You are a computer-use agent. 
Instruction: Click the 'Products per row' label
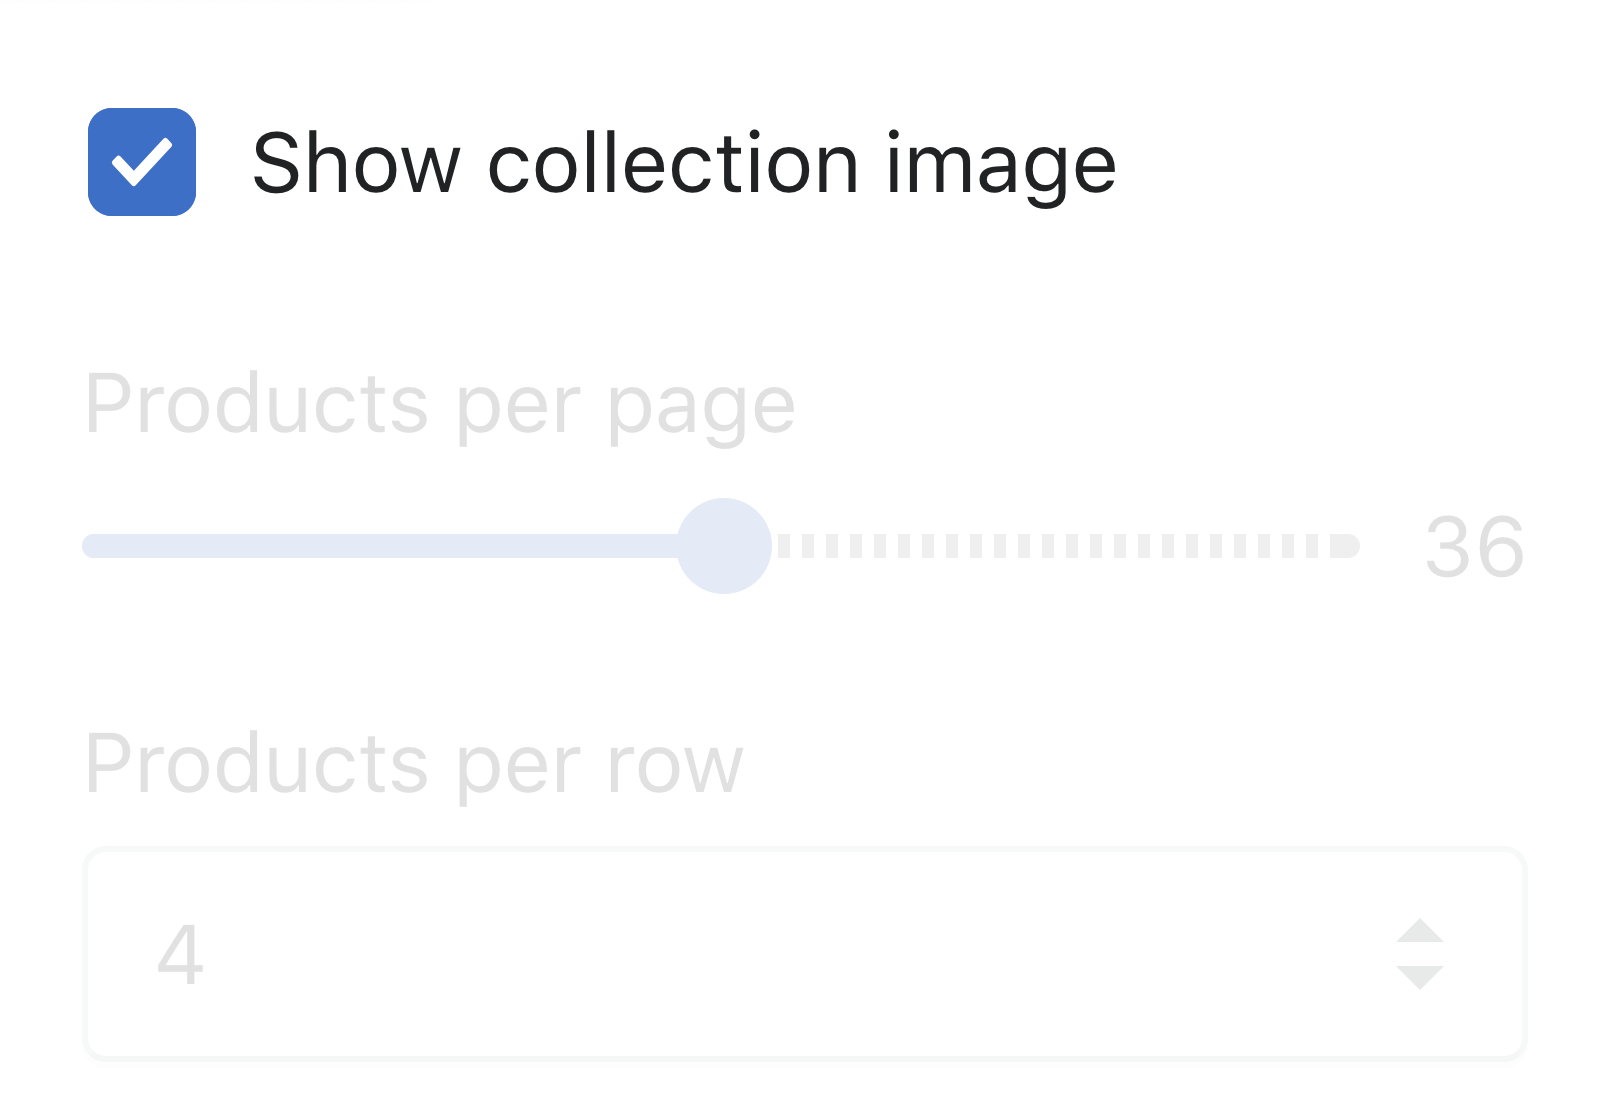coord(415,765)
